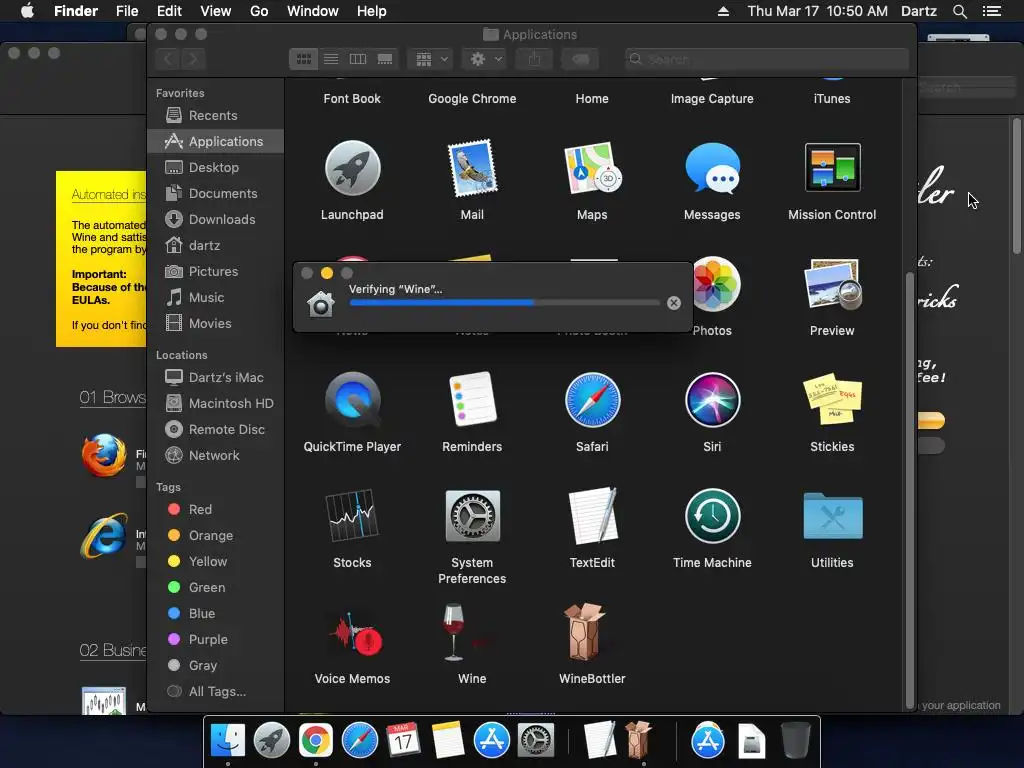Select Desktop in the sidebar
Image resolution: width=1024 pixels, height=768 pixels.
click(216, 168)
